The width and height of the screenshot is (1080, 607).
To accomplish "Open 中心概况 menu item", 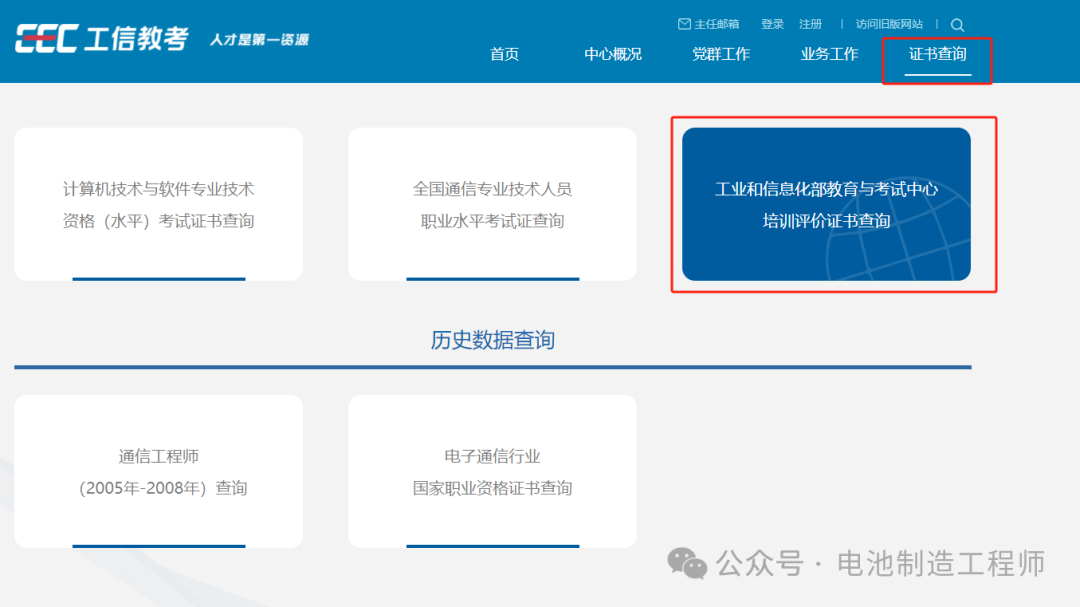I will tap(612, 54).
